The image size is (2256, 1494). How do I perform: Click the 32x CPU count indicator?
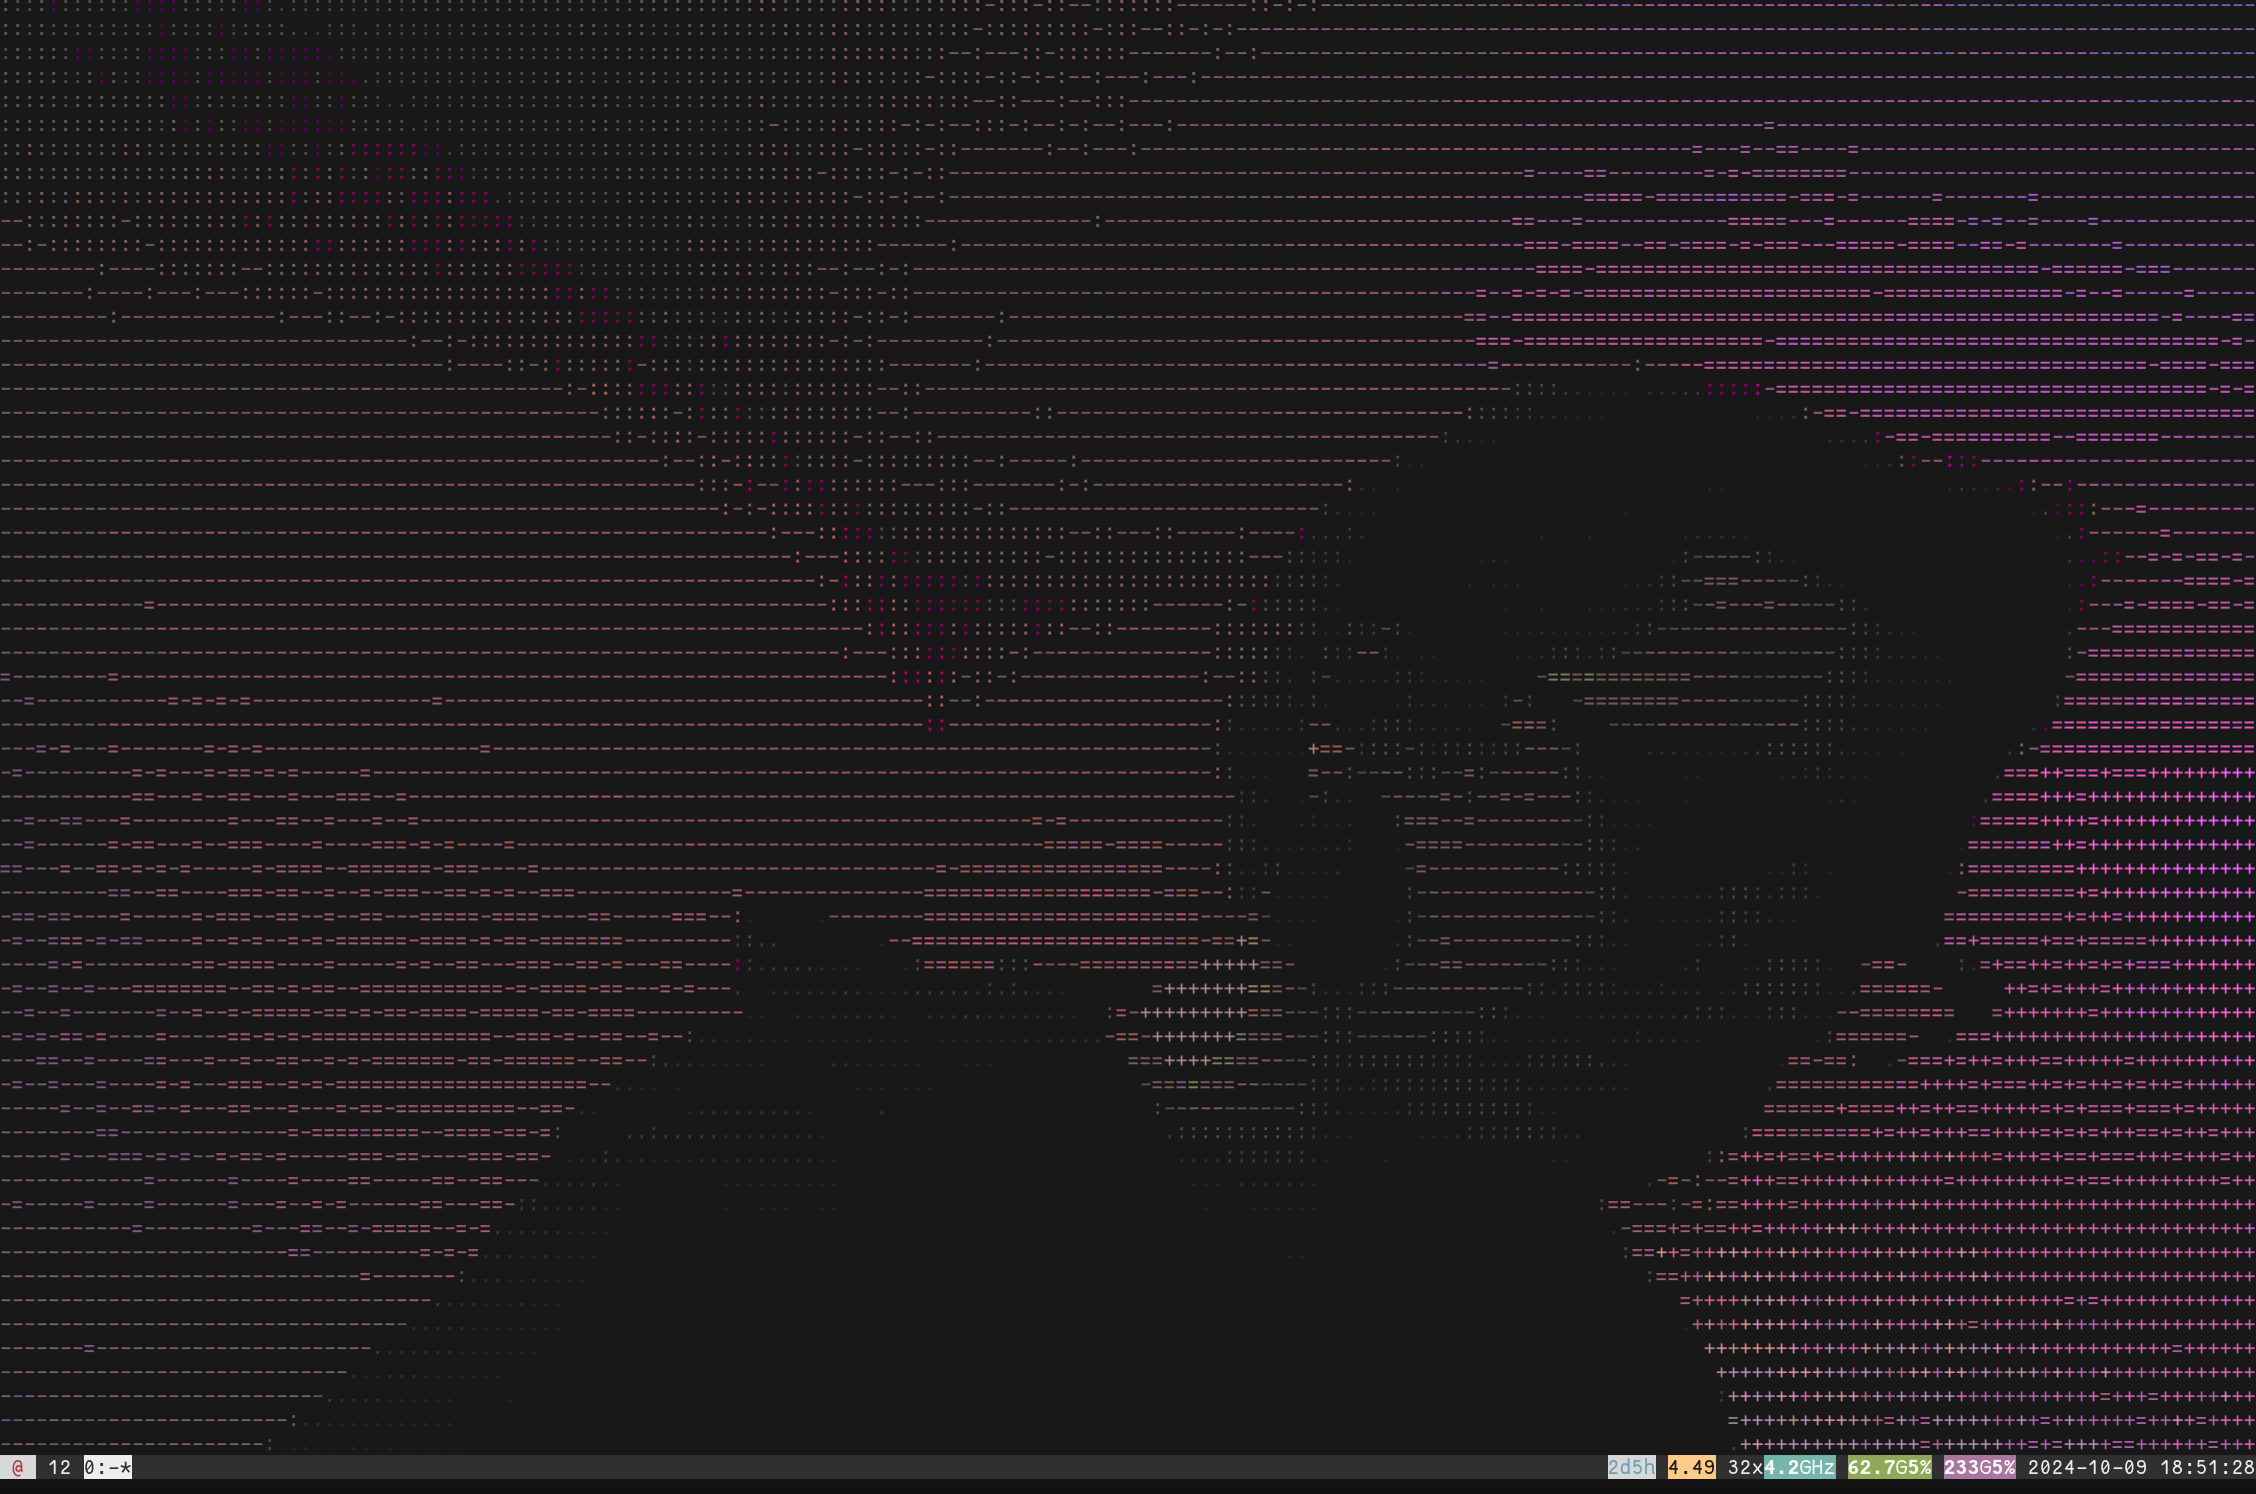click(x=1745, y=1467)
